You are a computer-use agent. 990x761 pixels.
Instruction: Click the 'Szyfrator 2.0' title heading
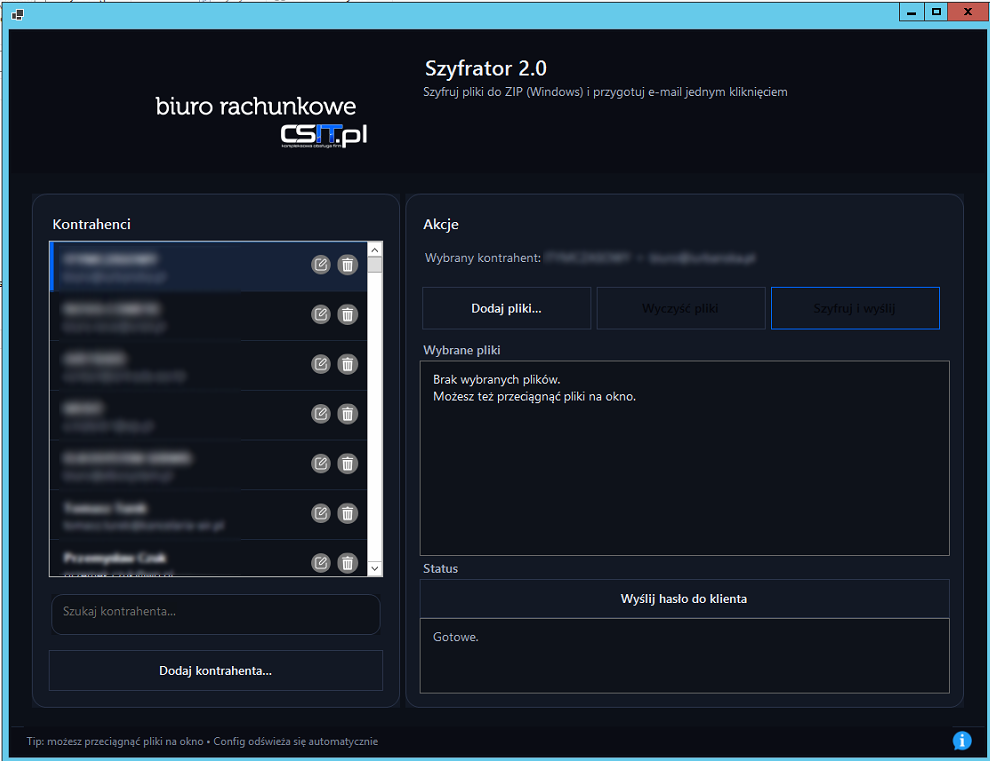[x=486, y=68]
